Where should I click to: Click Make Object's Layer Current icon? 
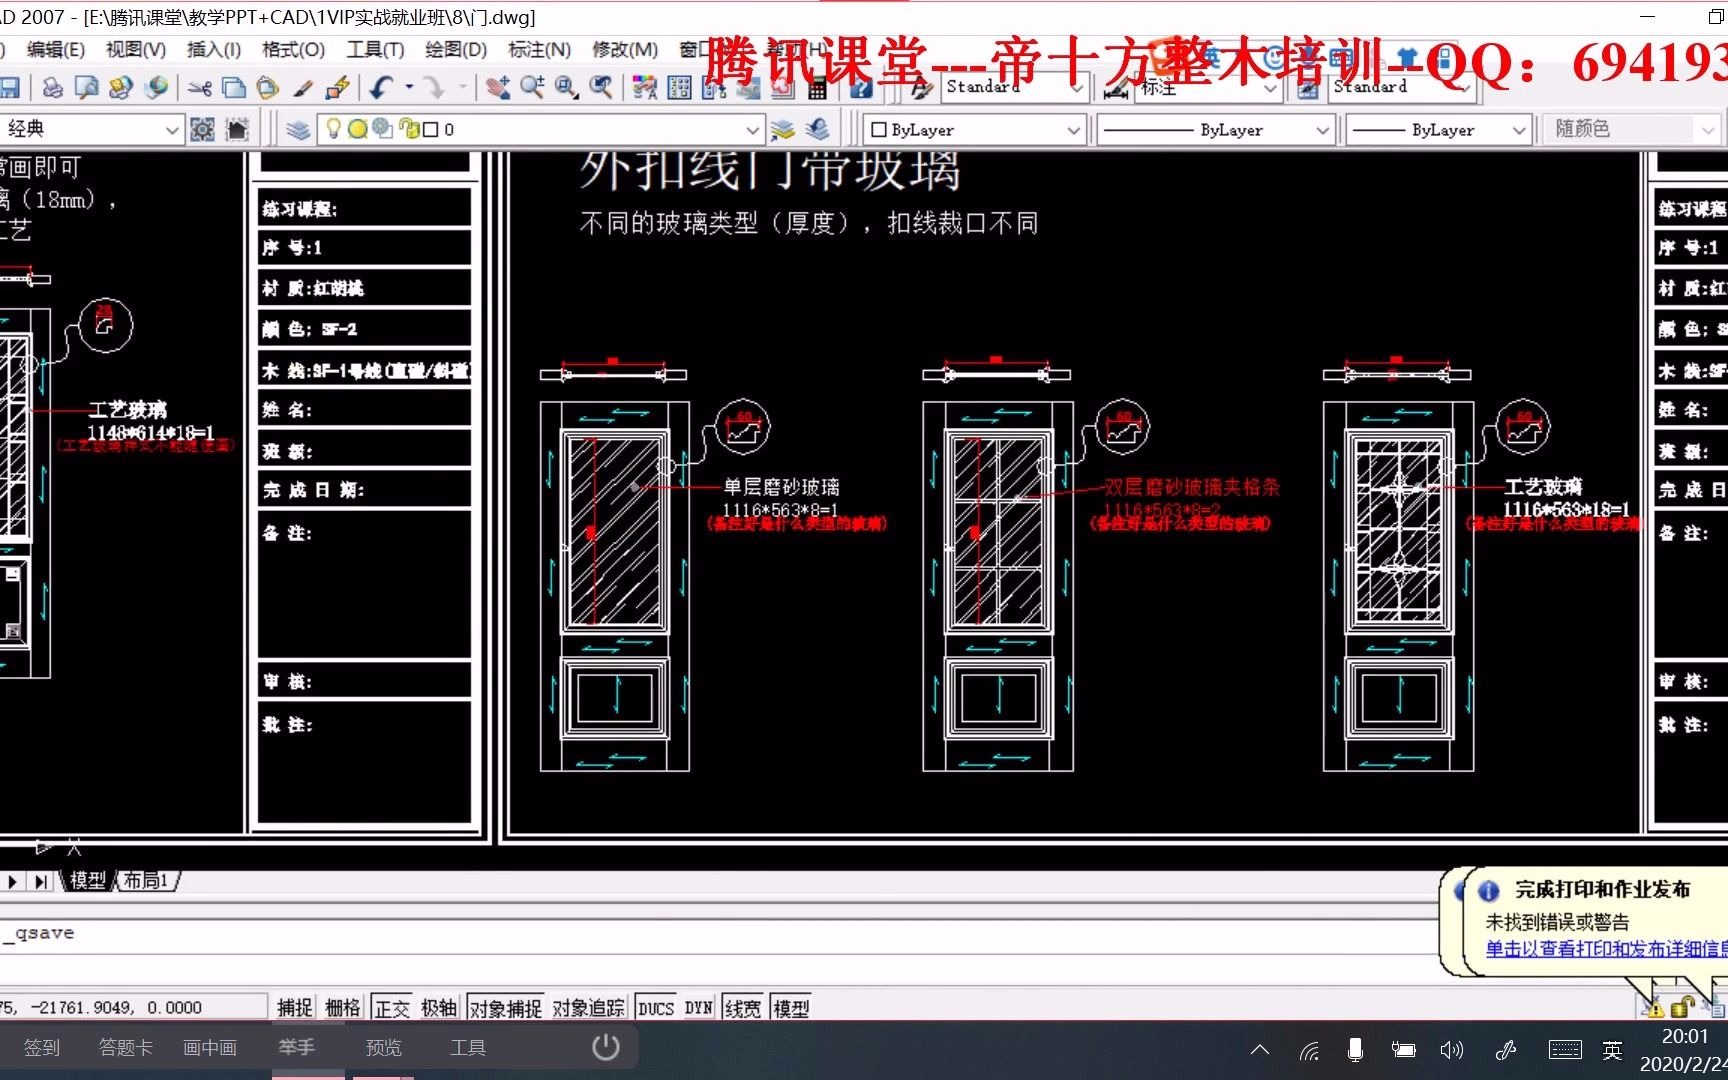783,130
